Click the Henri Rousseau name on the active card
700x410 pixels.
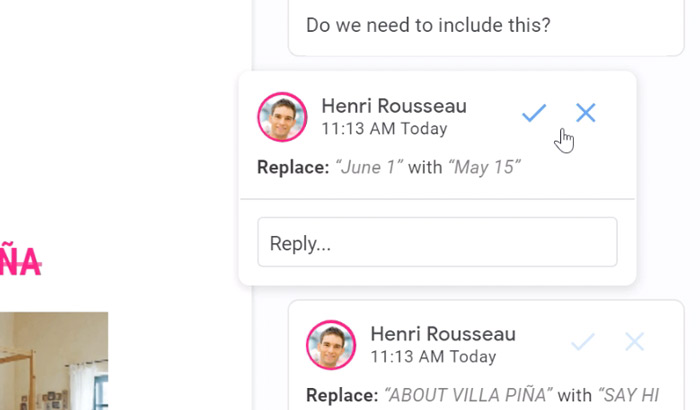[x=394, y=106]
